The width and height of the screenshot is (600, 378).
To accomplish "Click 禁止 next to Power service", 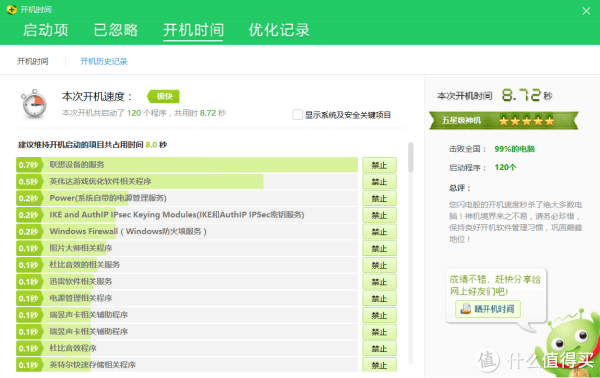I will coord(379,199).
